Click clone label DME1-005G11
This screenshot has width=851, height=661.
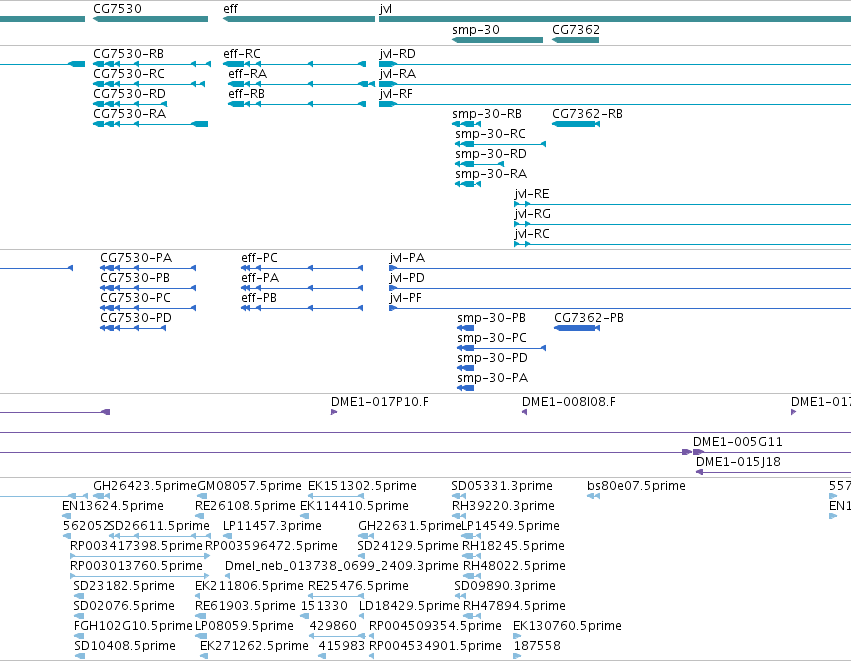[738, 442]
